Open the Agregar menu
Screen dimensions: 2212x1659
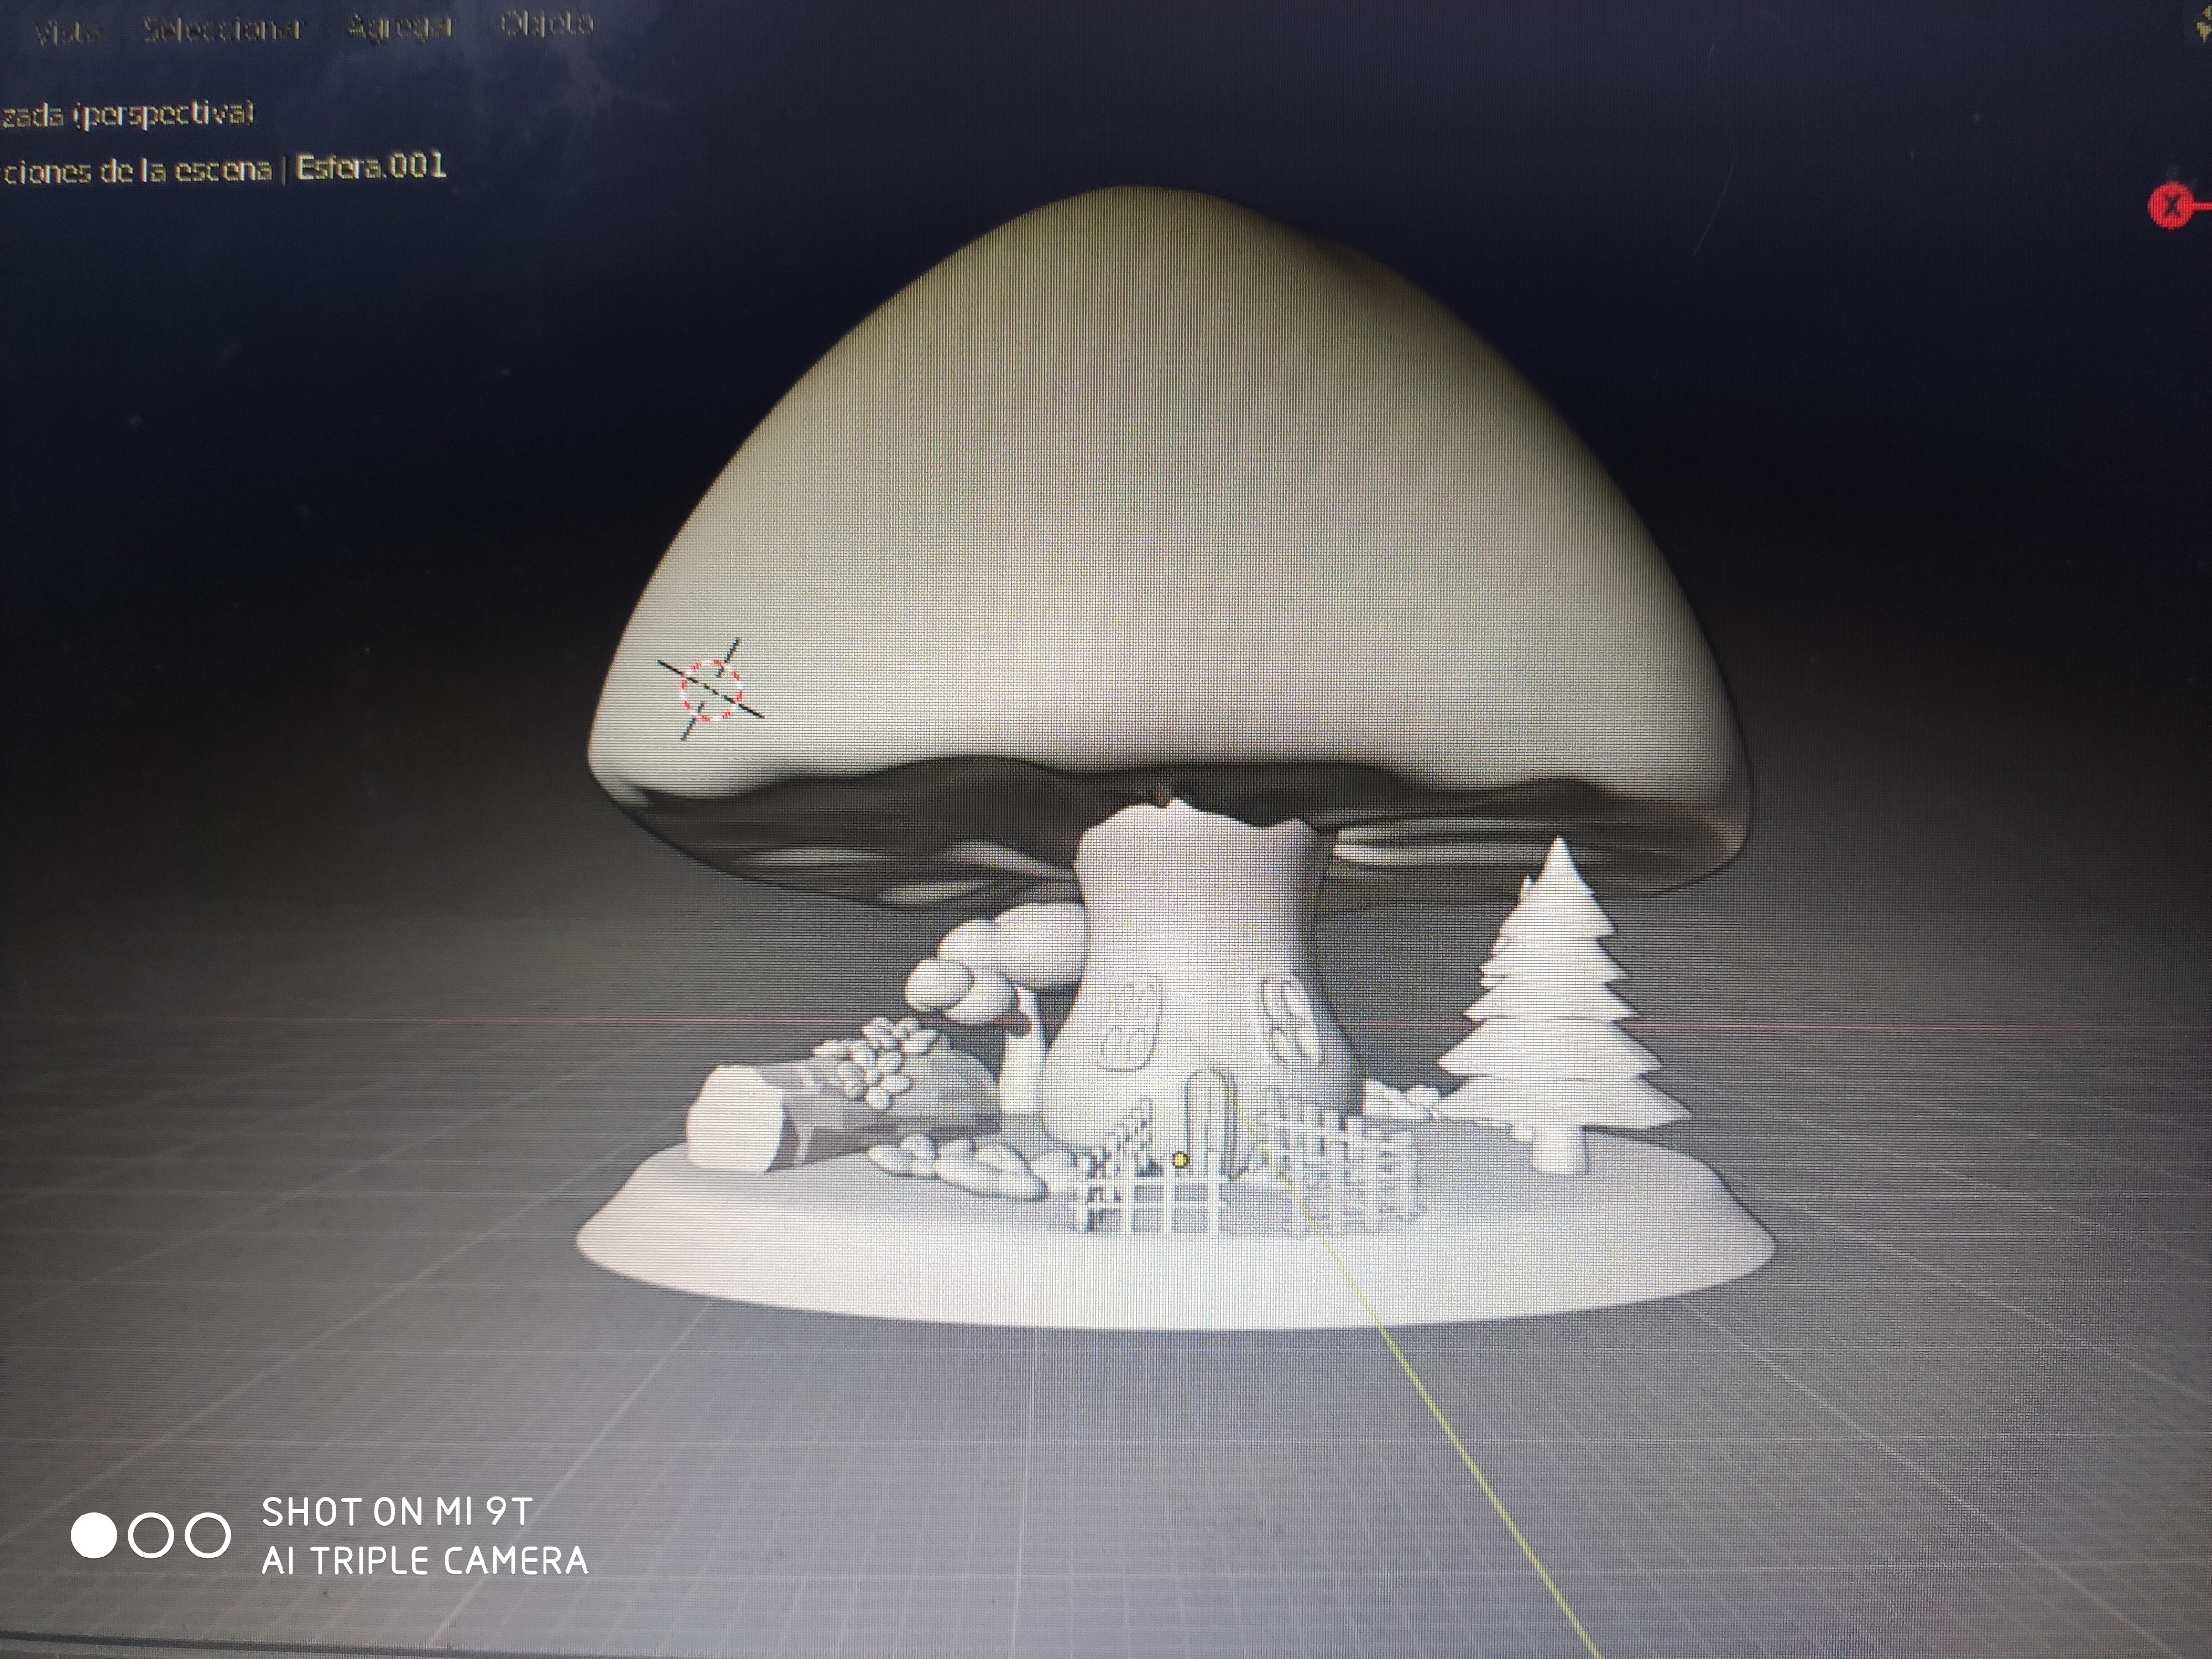(x=400, y=26)
